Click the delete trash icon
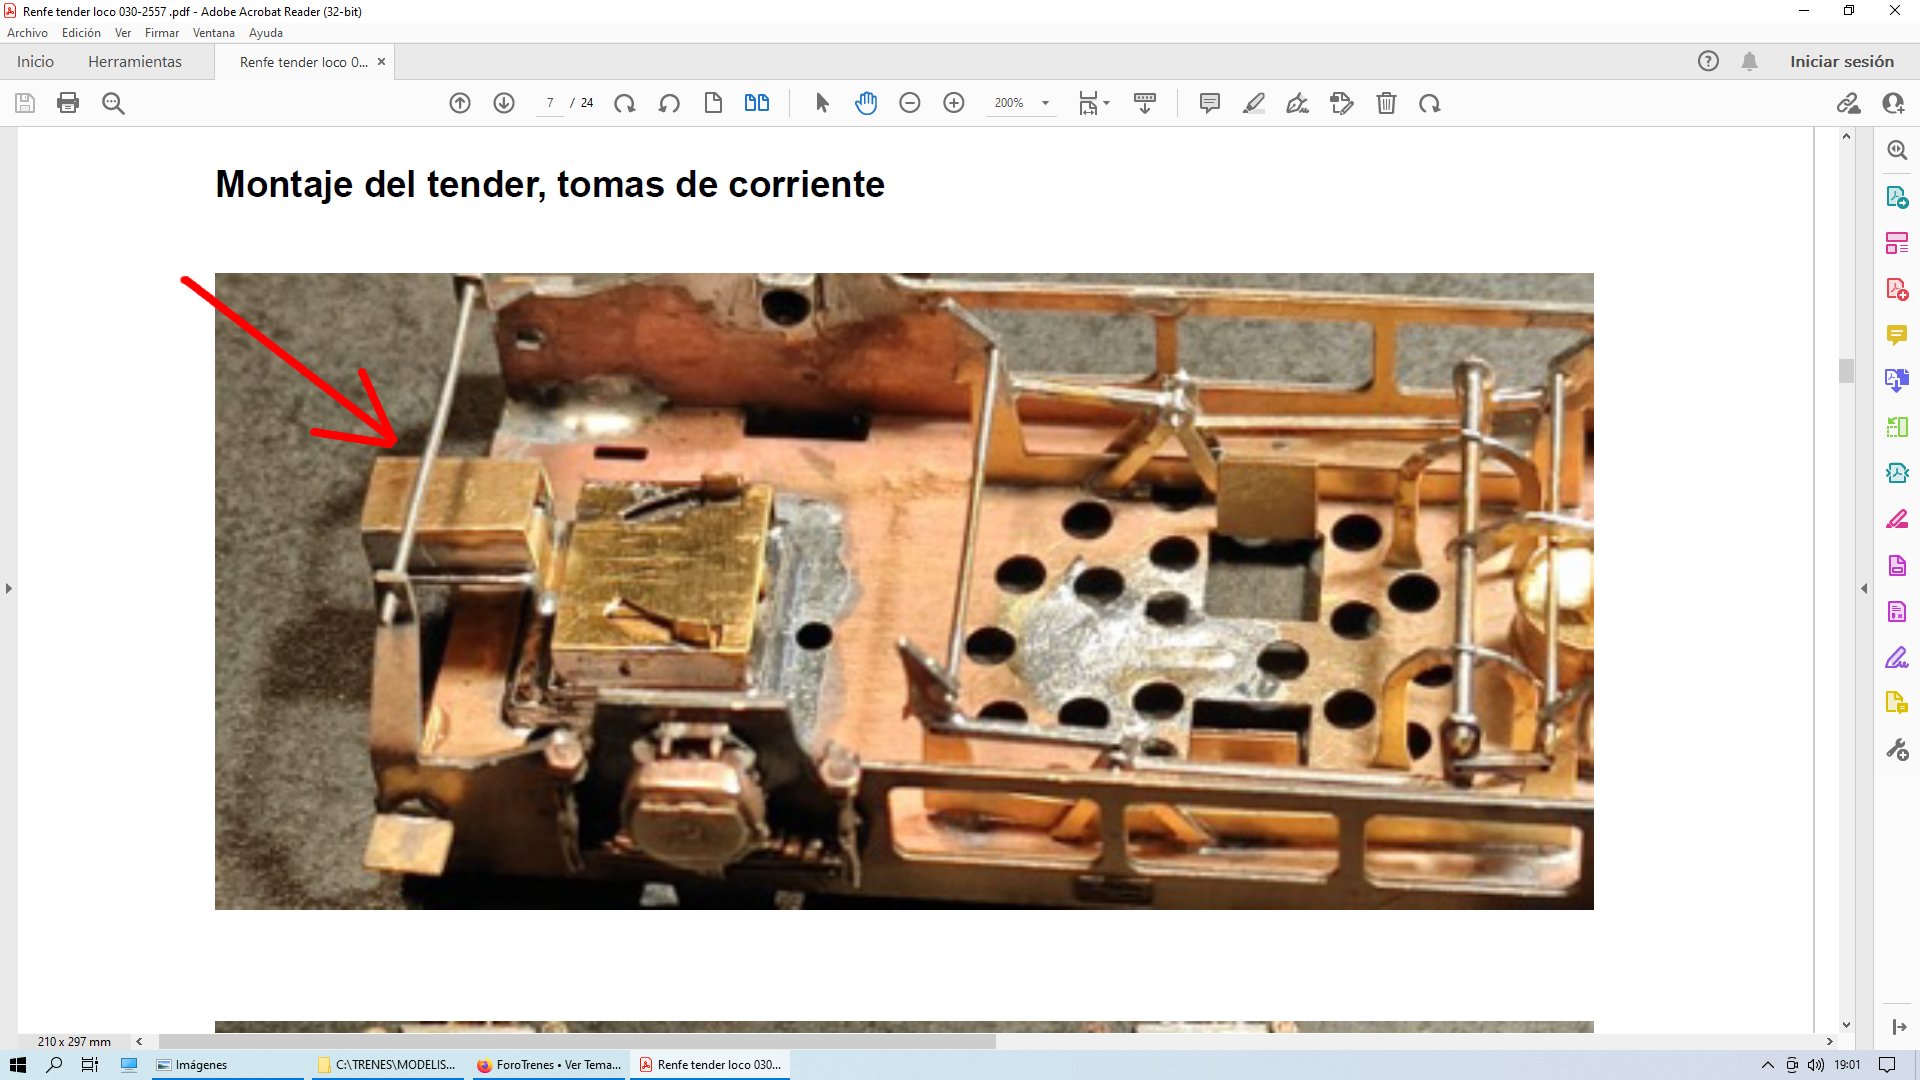The width and height of the screenshot is (1920, 1080). tap(1386, 103)
